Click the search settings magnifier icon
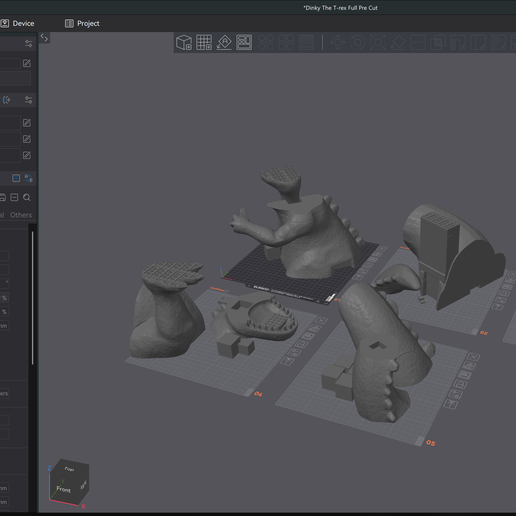The image size is (516, 516). (x=27, y=198)
